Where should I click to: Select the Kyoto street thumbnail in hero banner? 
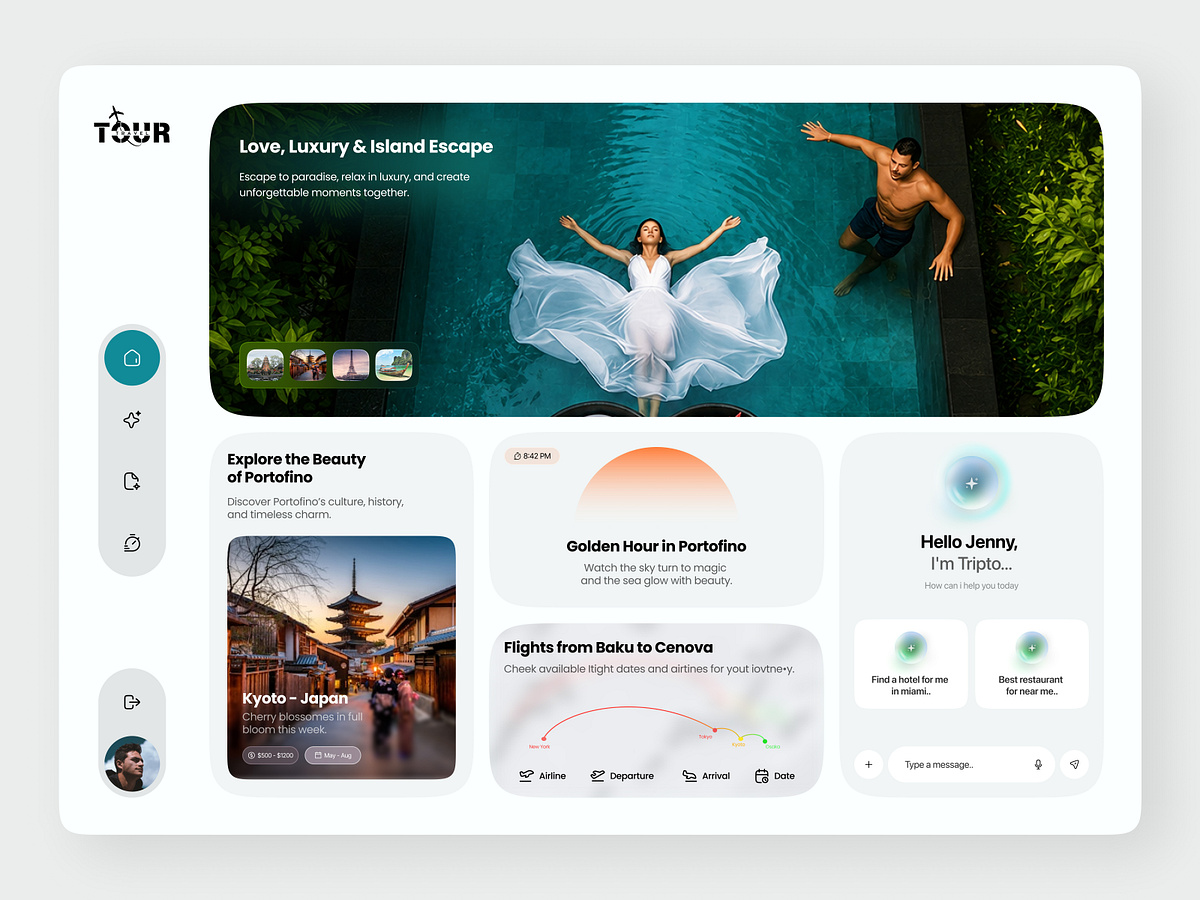pyautogui.click(x=308, y=364)
